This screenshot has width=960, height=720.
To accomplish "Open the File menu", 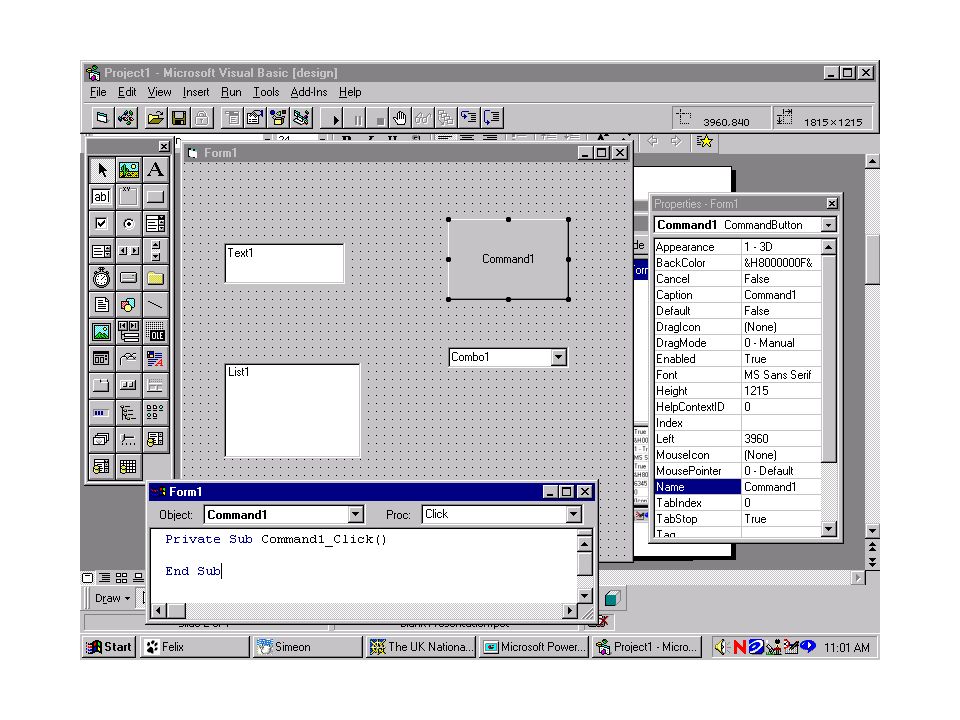I will point(98,92).
